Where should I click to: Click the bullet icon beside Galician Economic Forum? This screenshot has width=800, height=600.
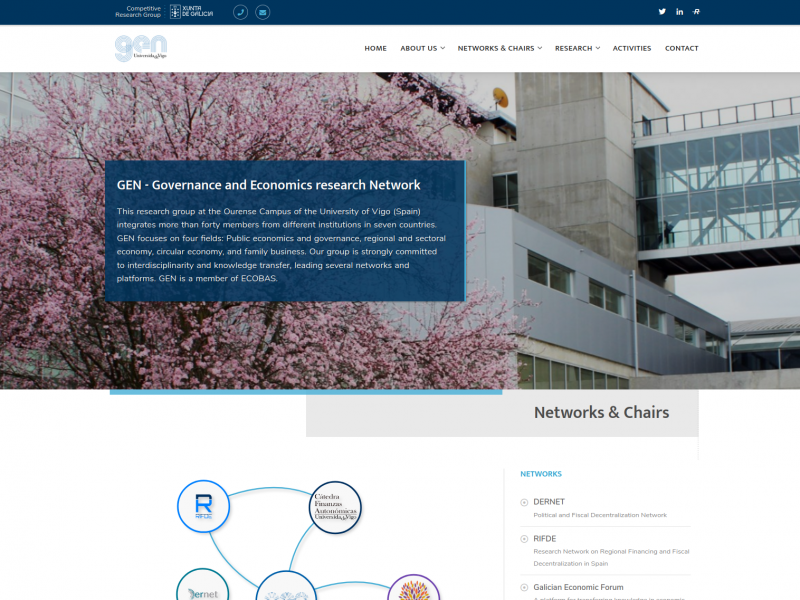[x=524, y=587]
